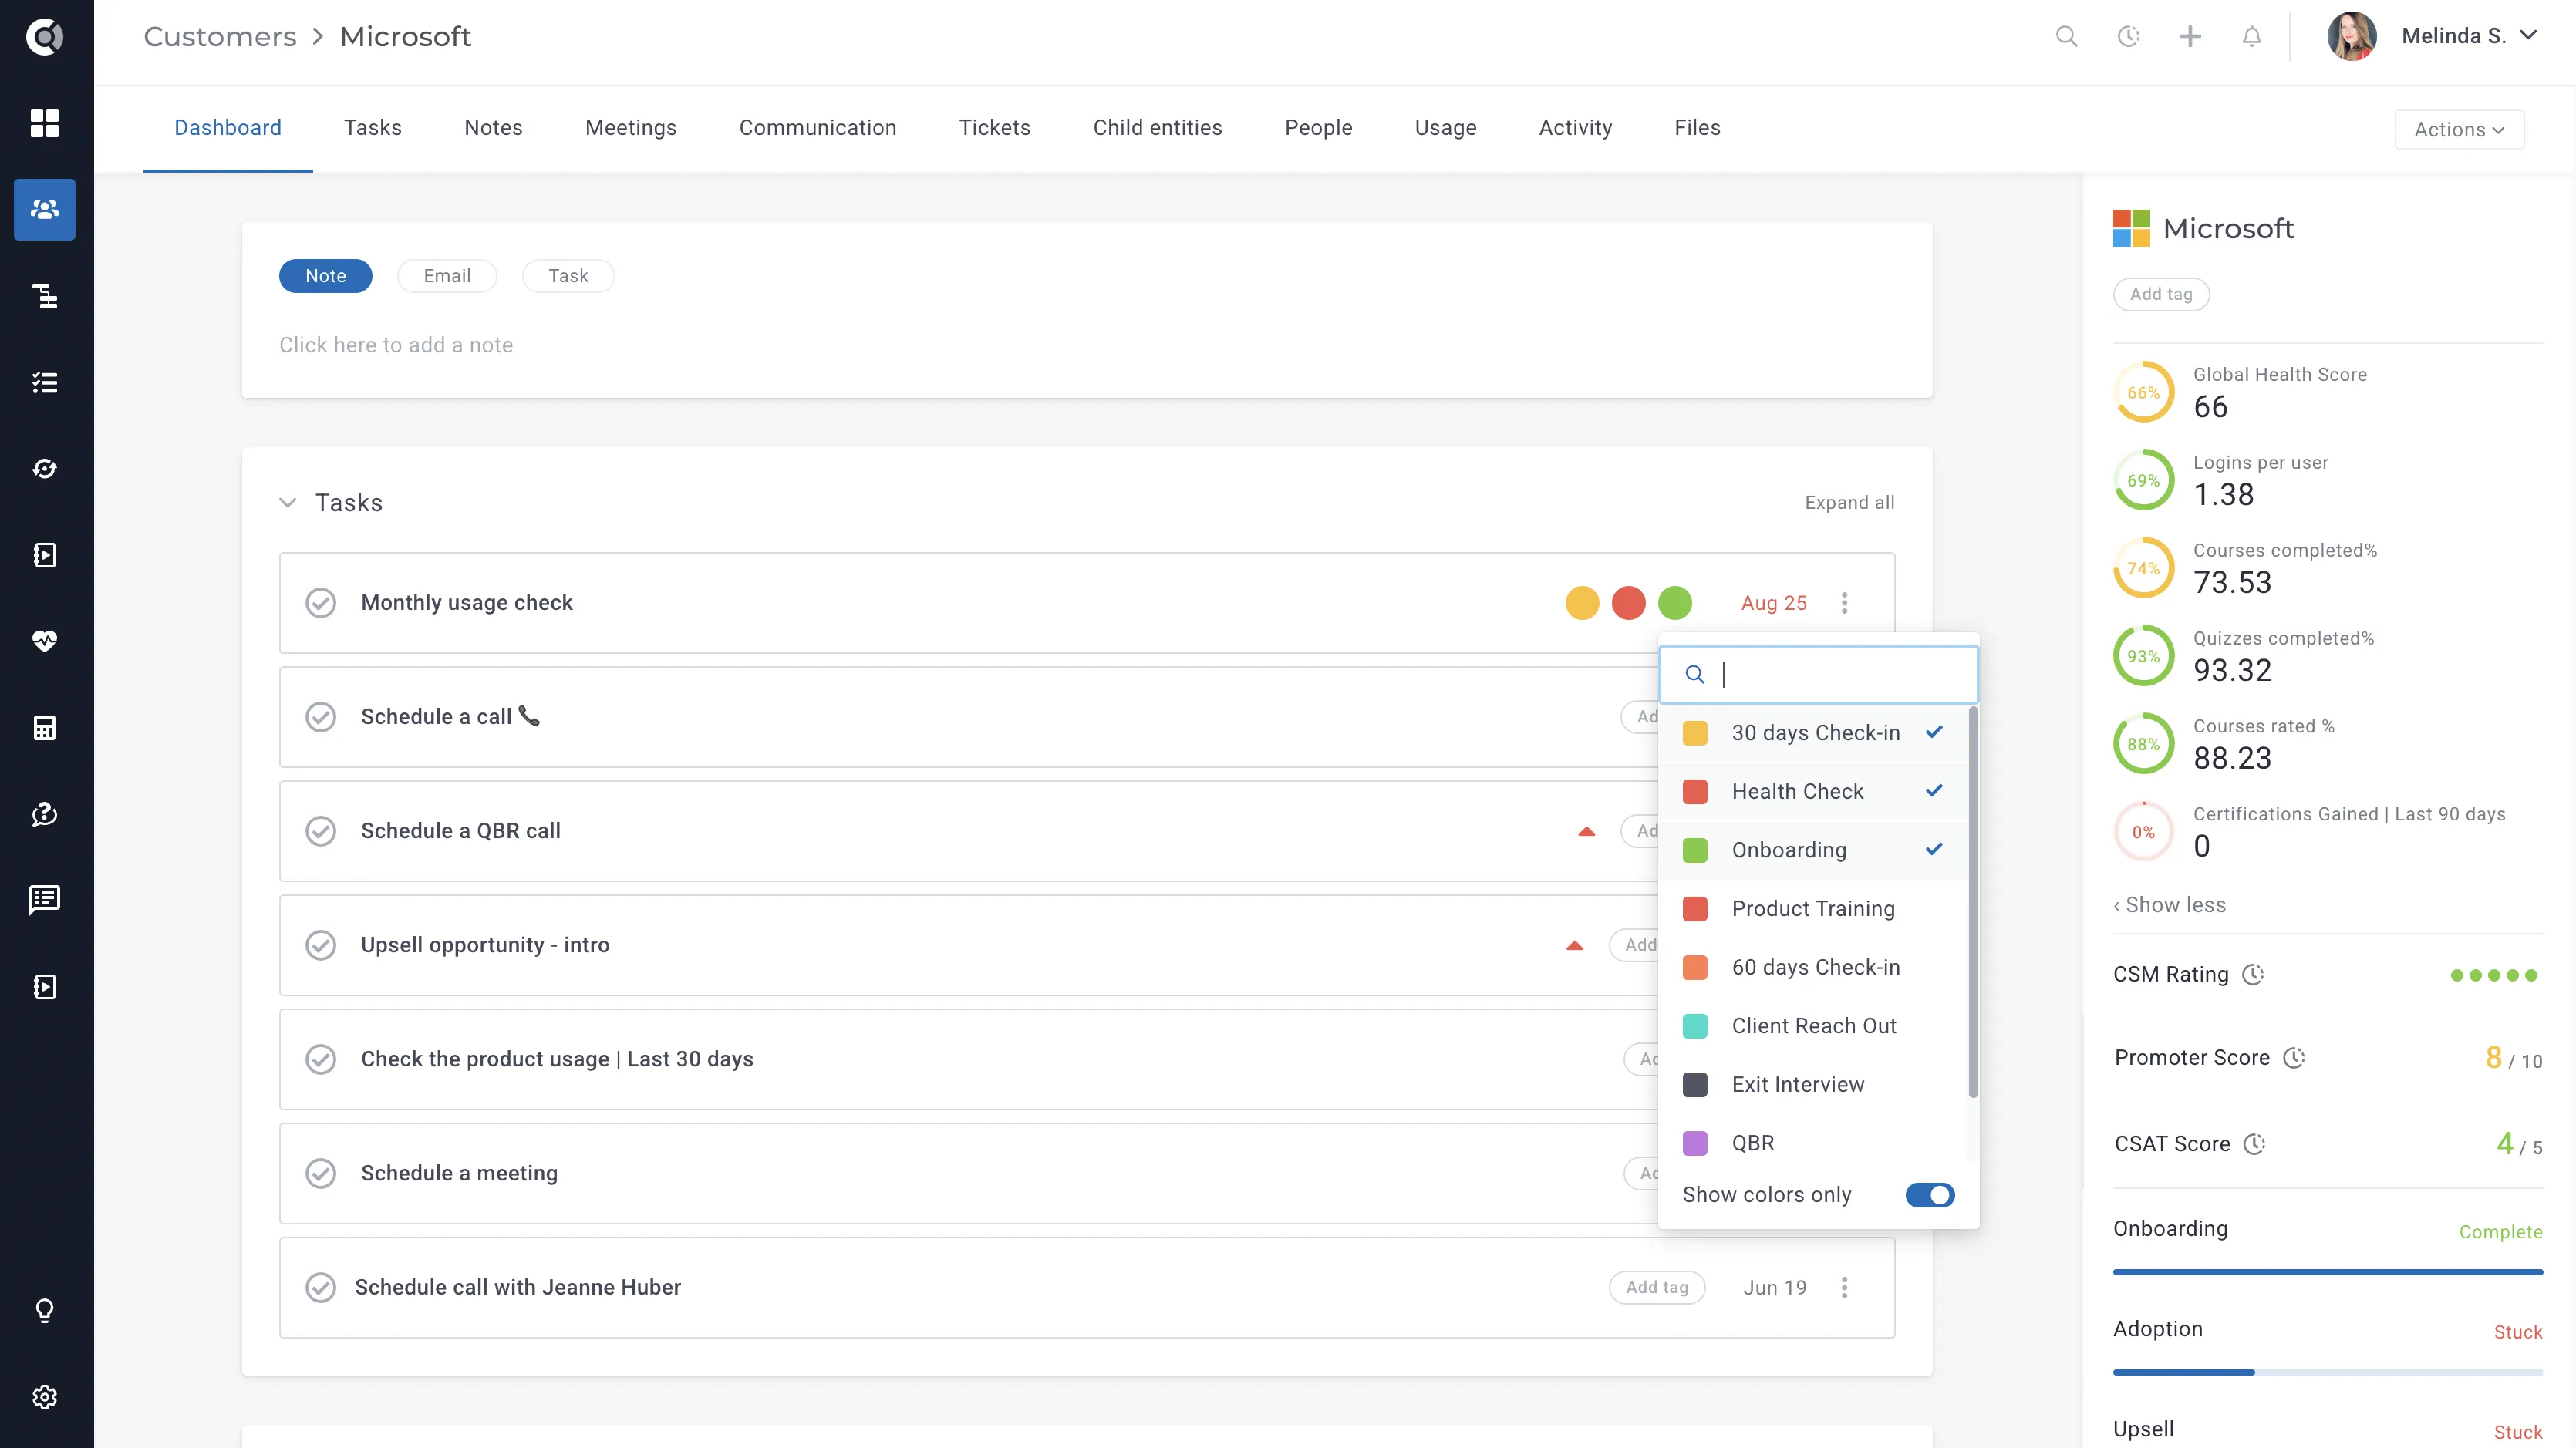This screenshot has height=1448, width=2576.
Task: Click Add tag under Microsoft name
Action: (2160, 294)
